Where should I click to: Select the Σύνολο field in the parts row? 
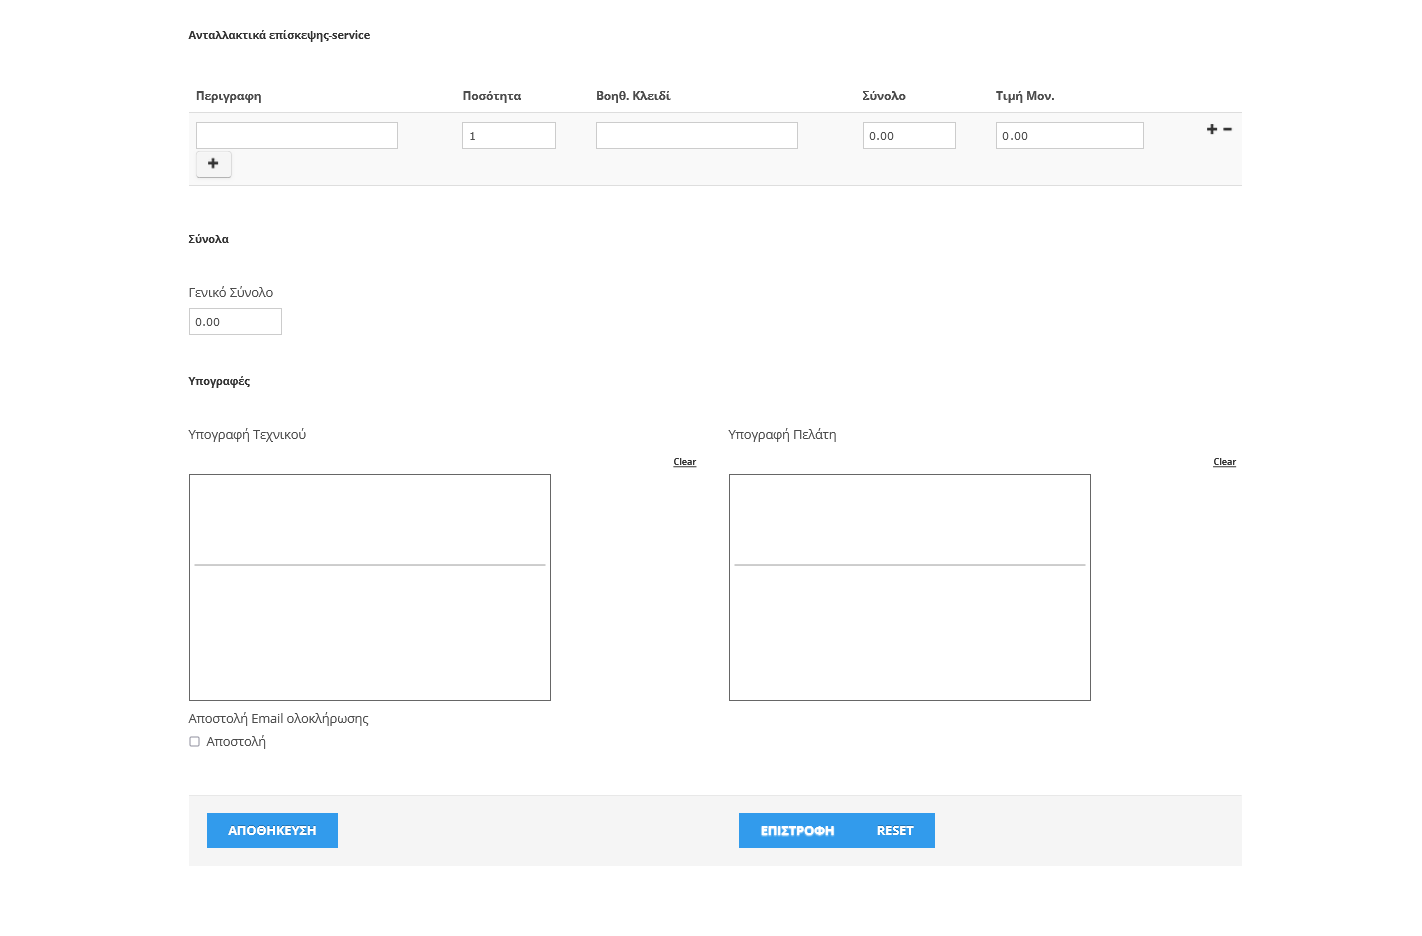coord(908,136)
